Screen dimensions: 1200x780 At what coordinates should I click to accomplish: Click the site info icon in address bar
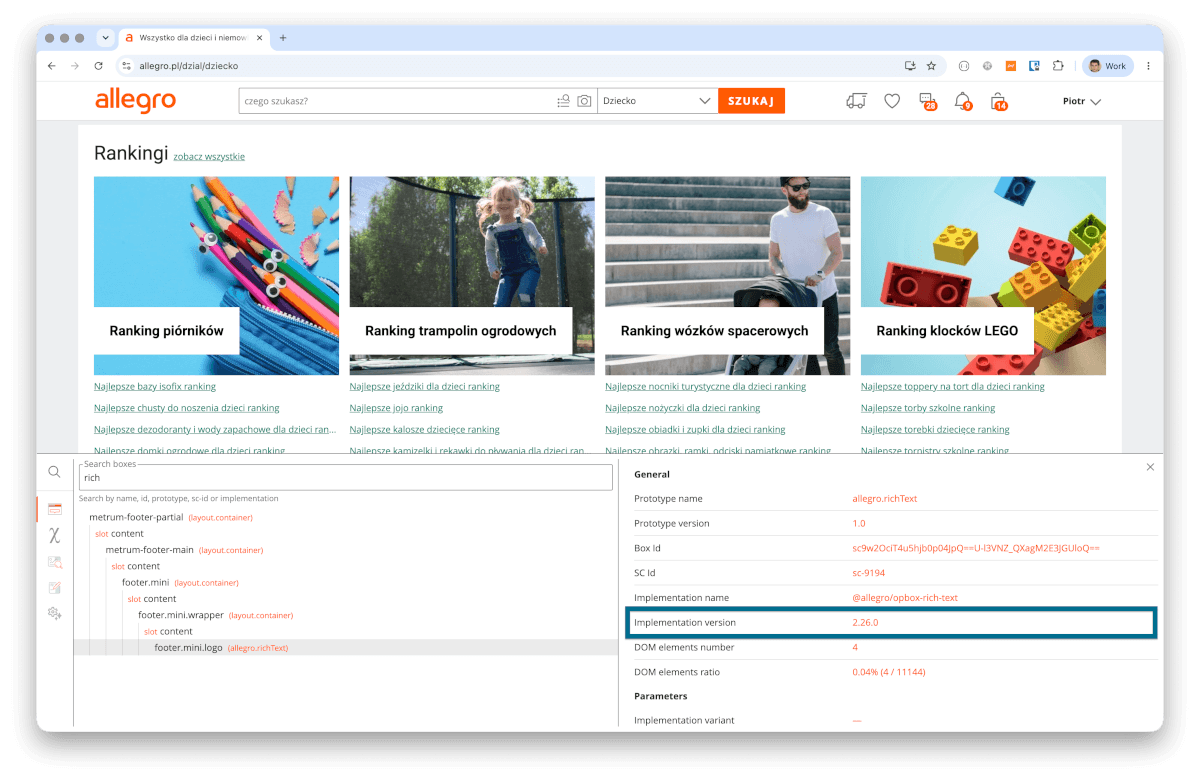click(x=126, y=66)
